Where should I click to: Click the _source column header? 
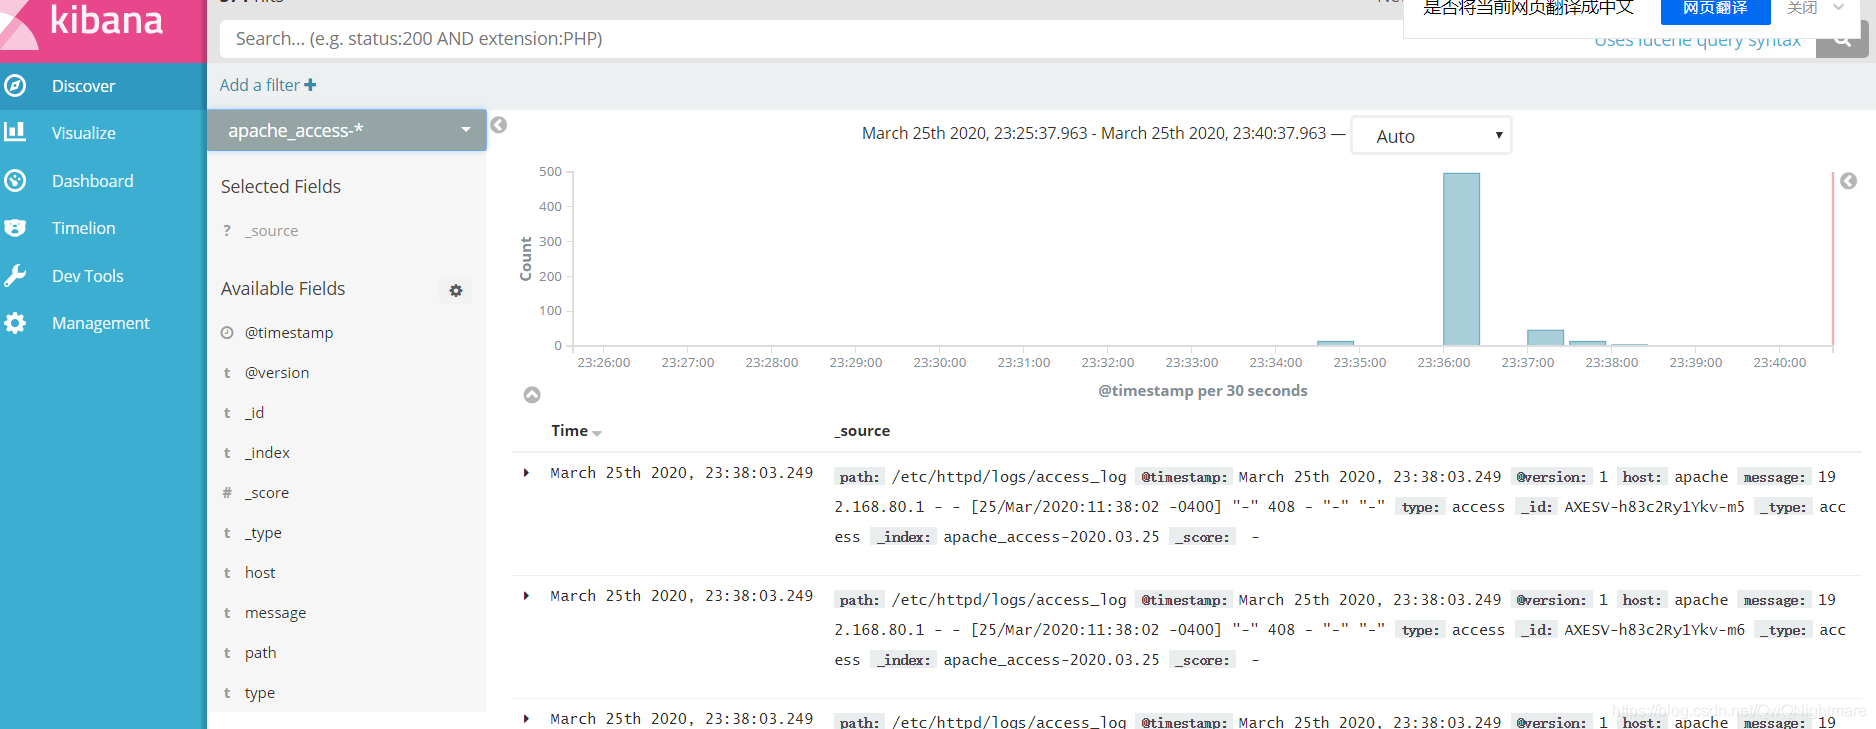click(862, 430)
